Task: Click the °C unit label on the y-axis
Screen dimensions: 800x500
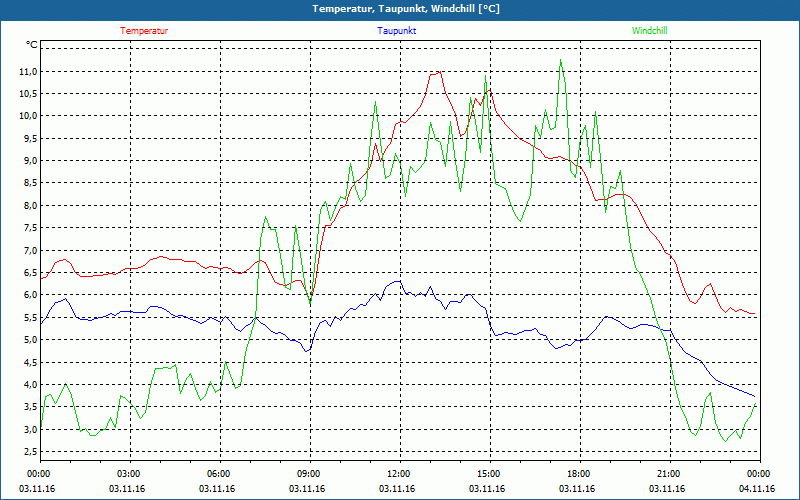Action: click(32, 45)
